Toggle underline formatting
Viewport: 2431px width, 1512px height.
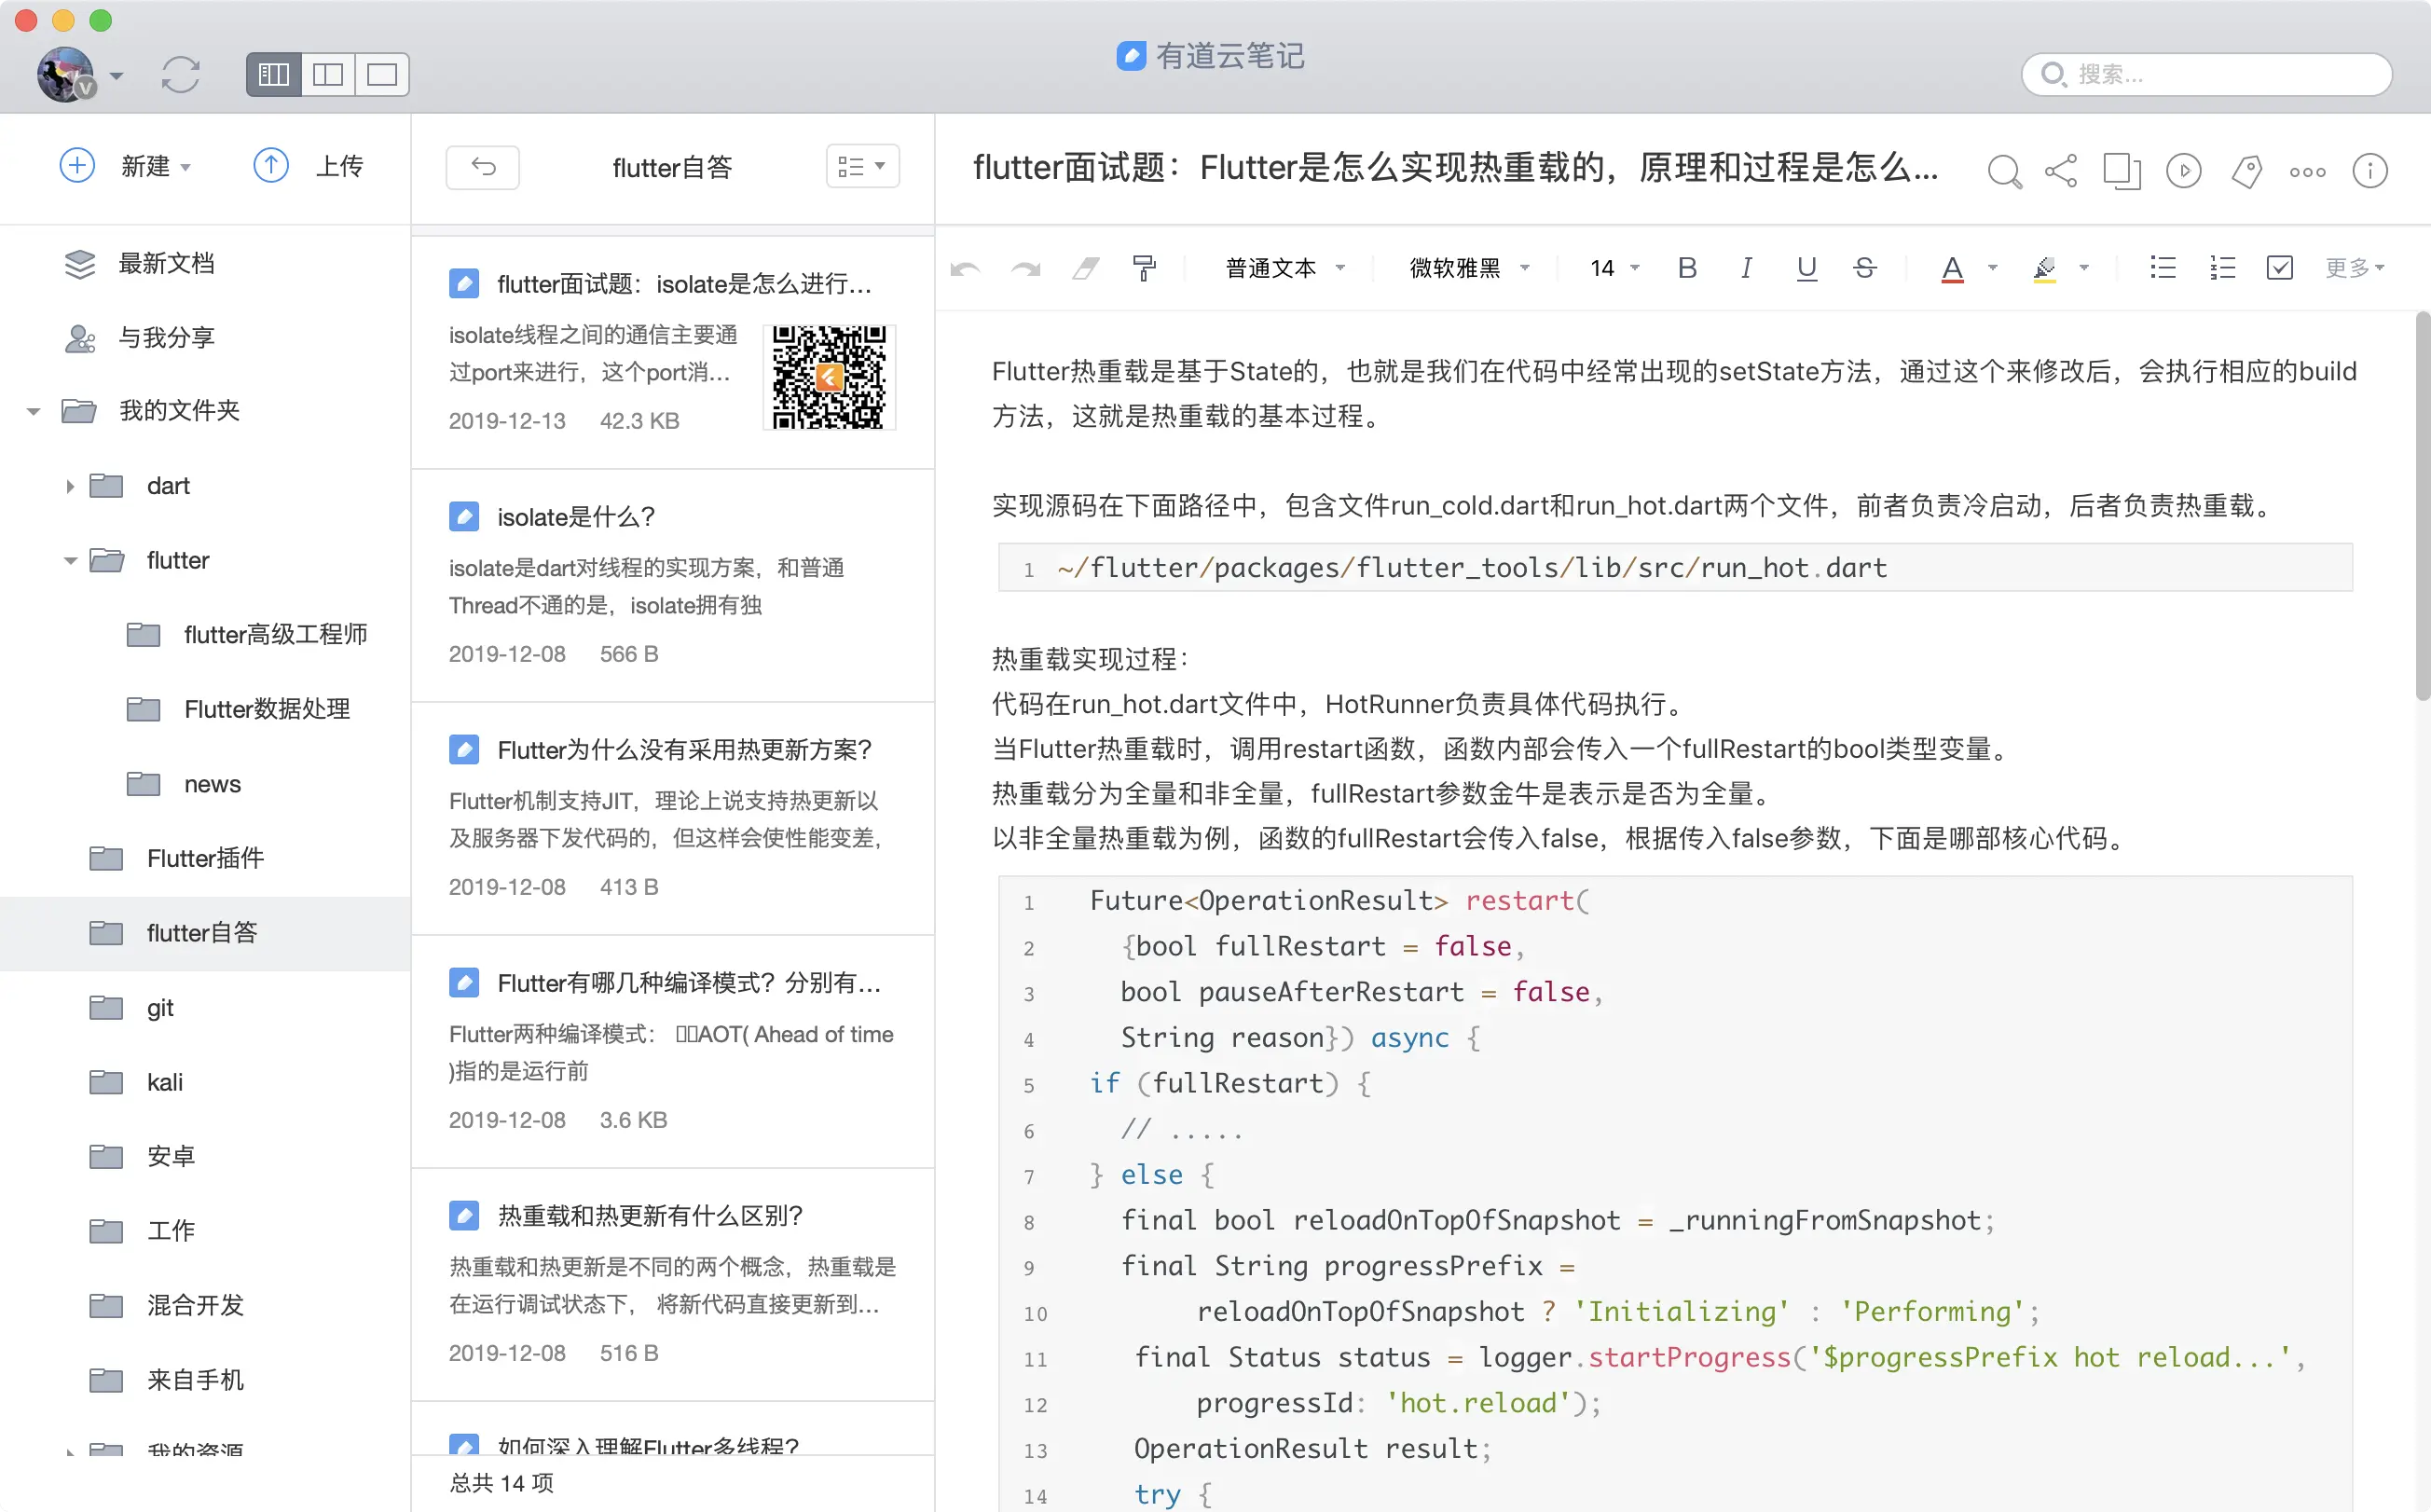1806,268
